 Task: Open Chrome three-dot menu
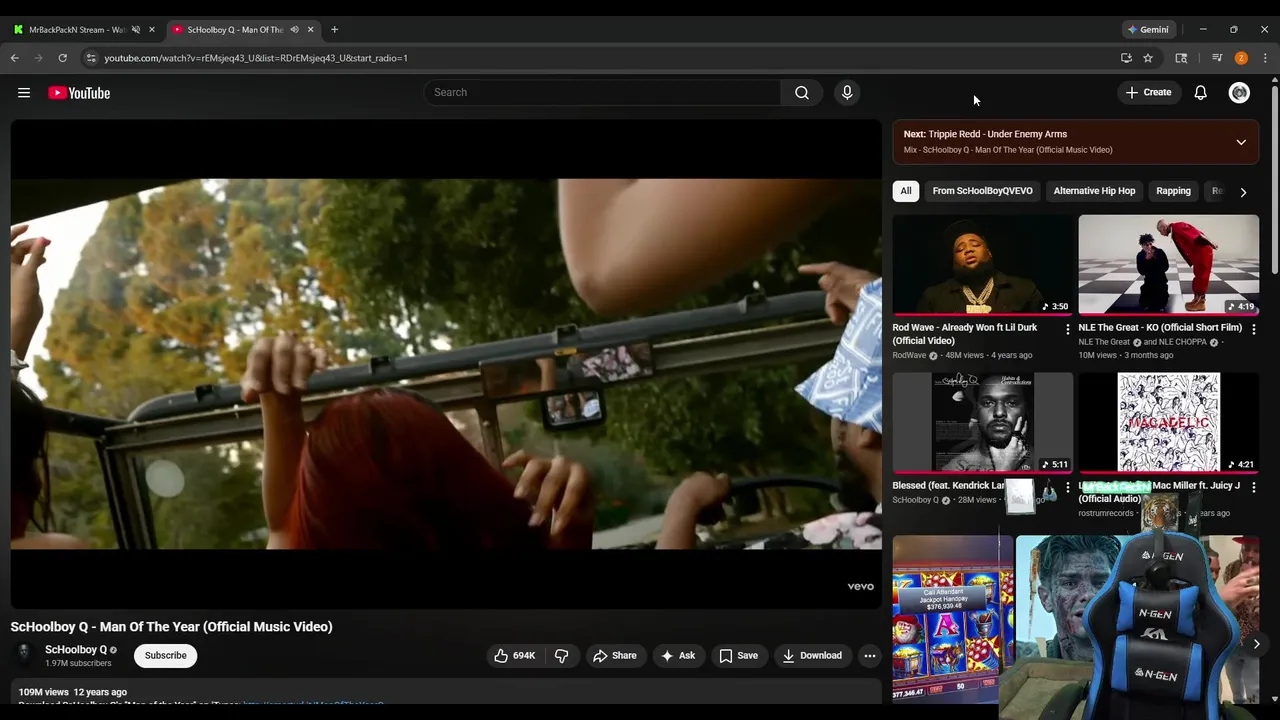pyautogui.click(x=1265, y=58)
